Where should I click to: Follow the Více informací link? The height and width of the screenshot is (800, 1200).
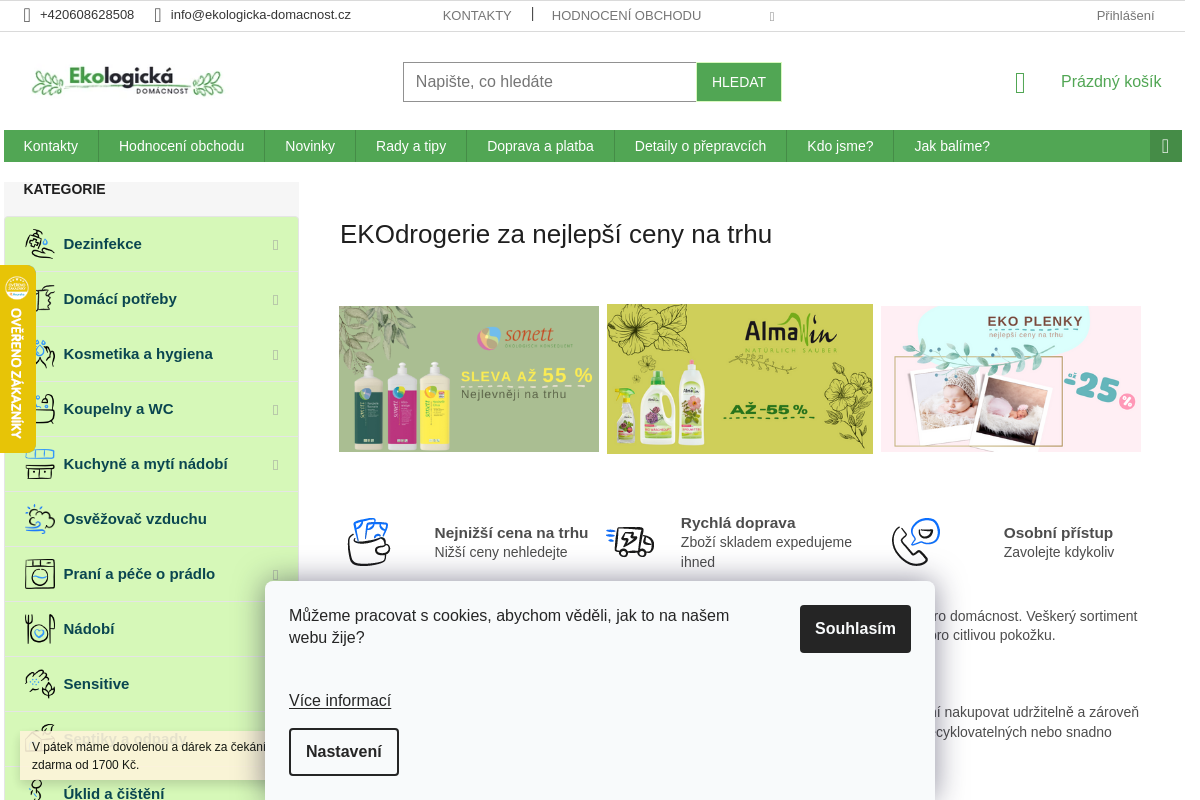pos(340,701)
